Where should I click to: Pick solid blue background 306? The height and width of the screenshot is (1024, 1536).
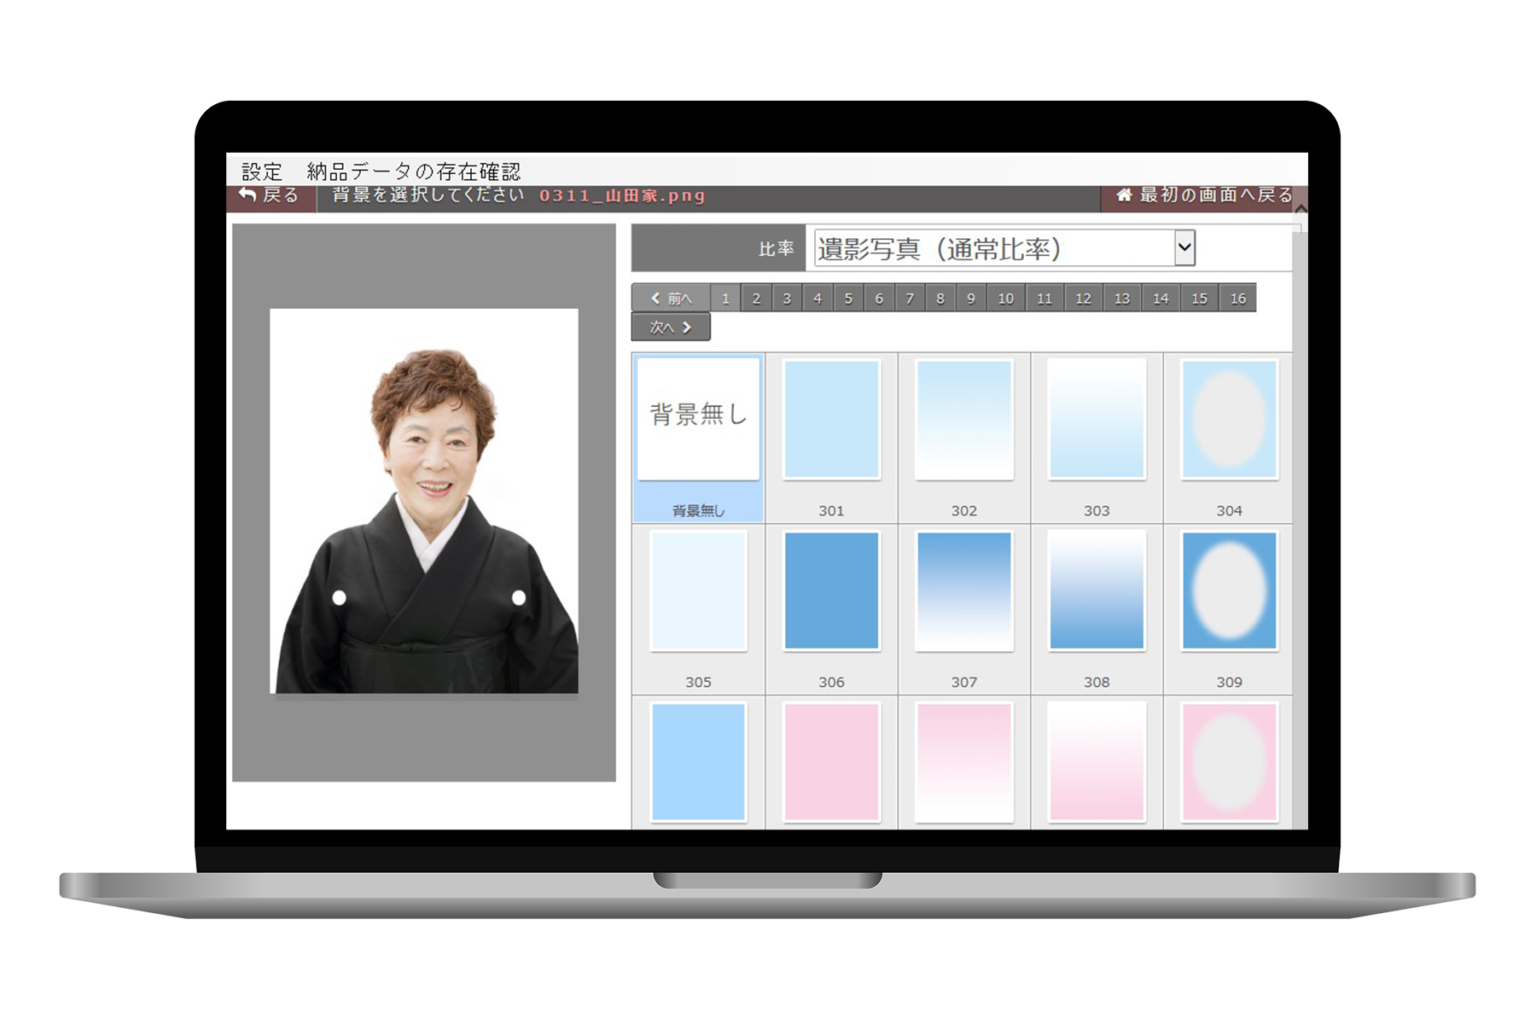[831, 591]
